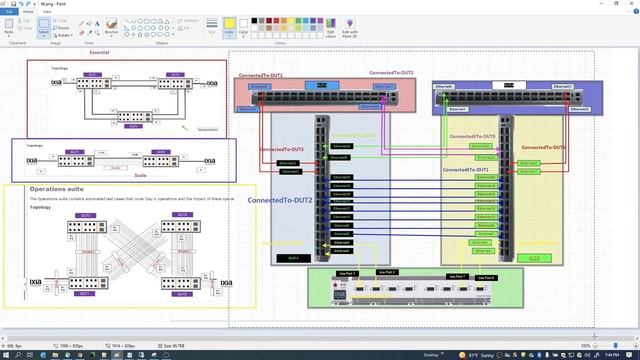Choose the purple color swatch
Image resolution: width=640 pixels, height=360 pixels.
click(320, 20)
